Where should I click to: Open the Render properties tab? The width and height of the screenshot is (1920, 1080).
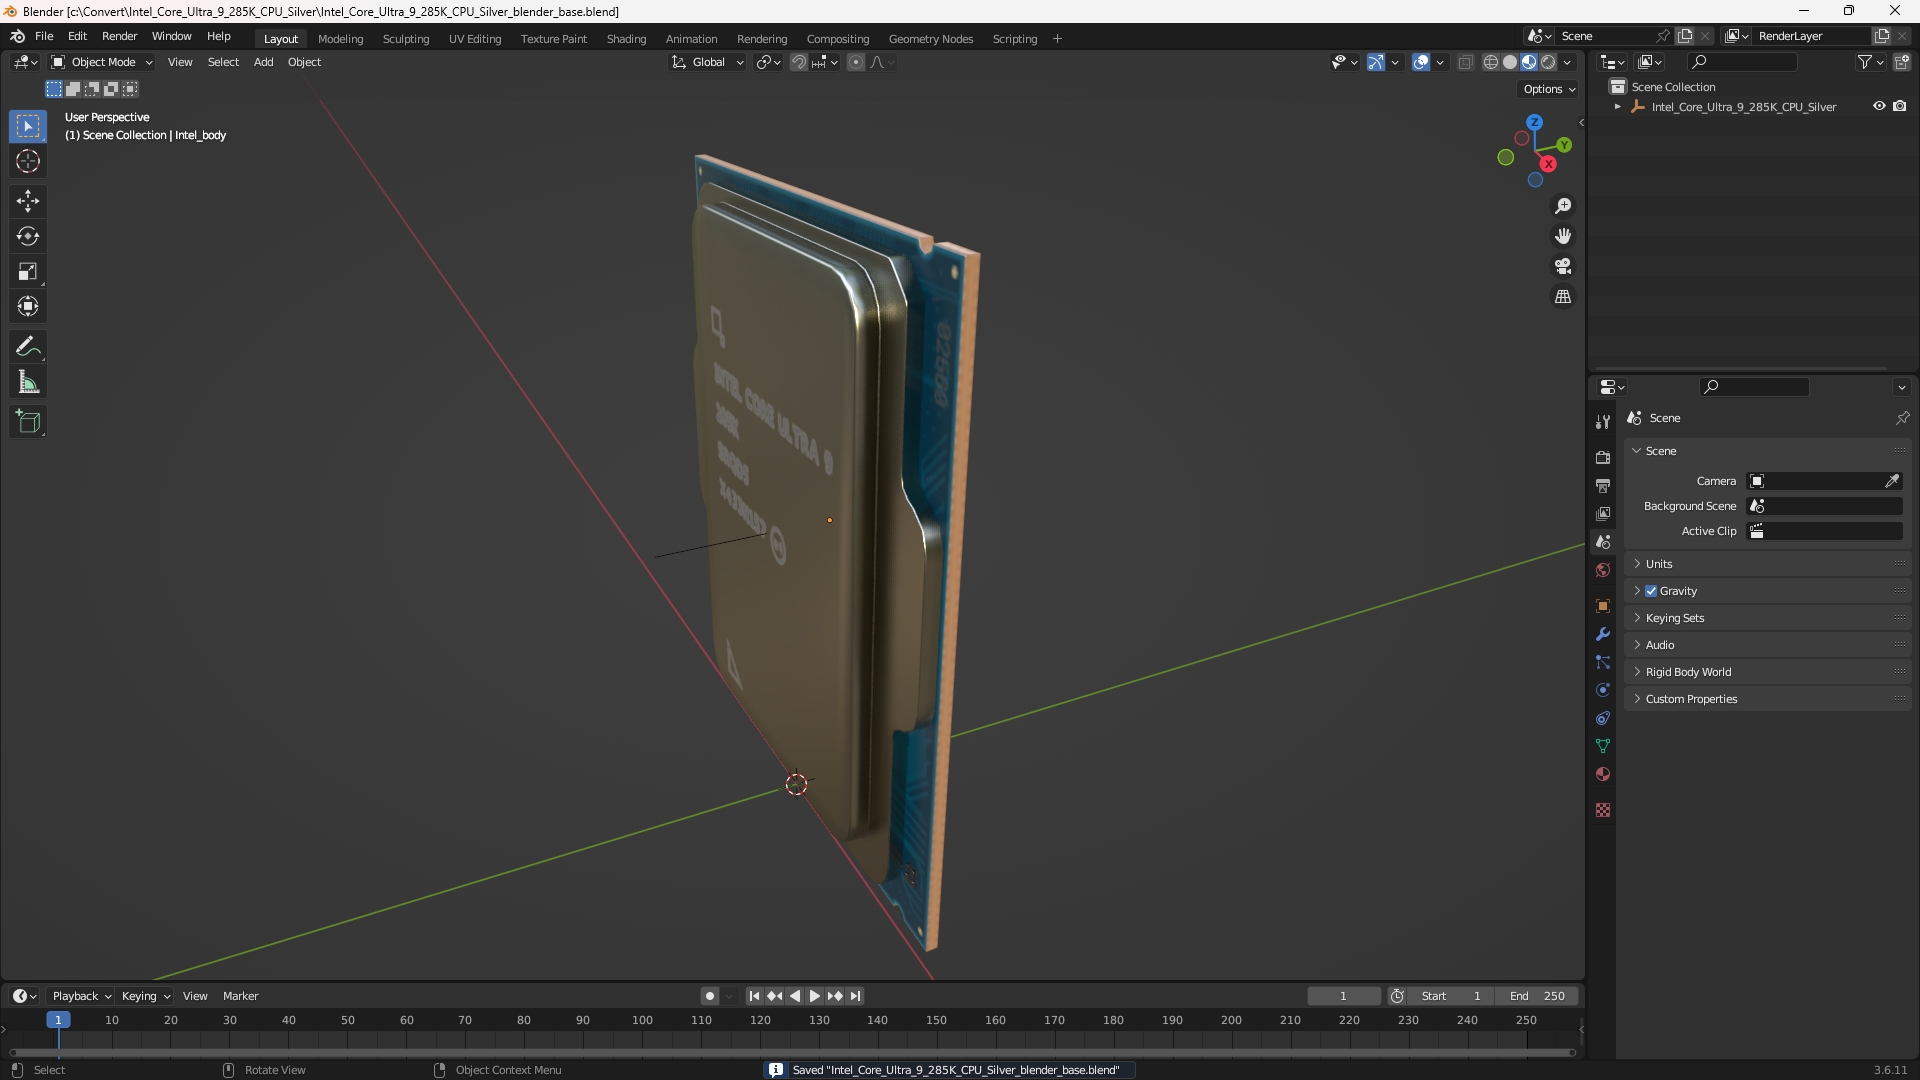click(1603, 457)
